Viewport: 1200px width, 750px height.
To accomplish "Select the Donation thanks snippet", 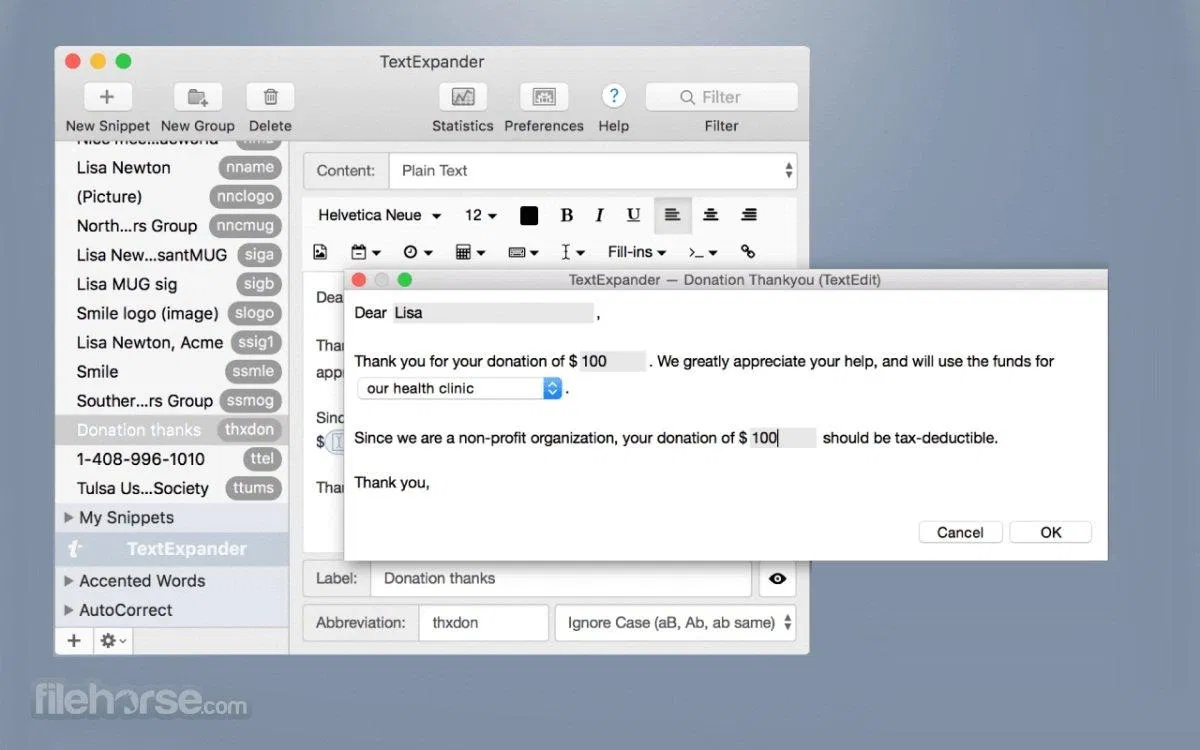I will click(x=172, y=430).
